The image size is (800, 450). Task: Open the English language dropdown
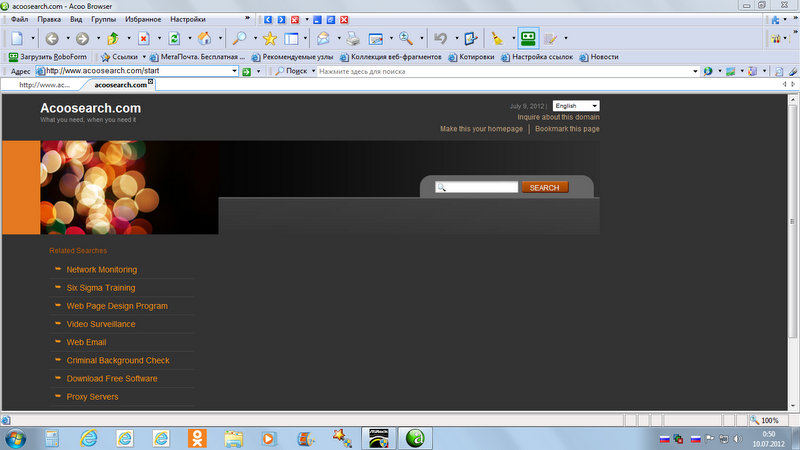coord(576,106)
